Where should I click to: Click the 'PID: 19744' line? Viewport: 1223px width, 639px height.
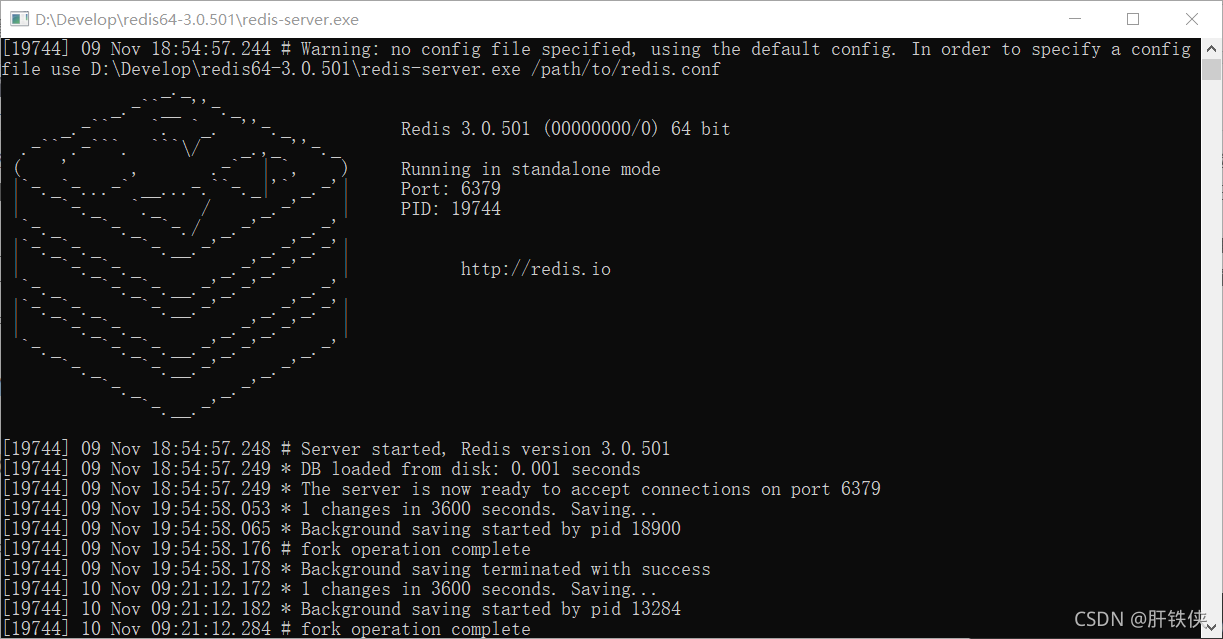tap(451, 209)
